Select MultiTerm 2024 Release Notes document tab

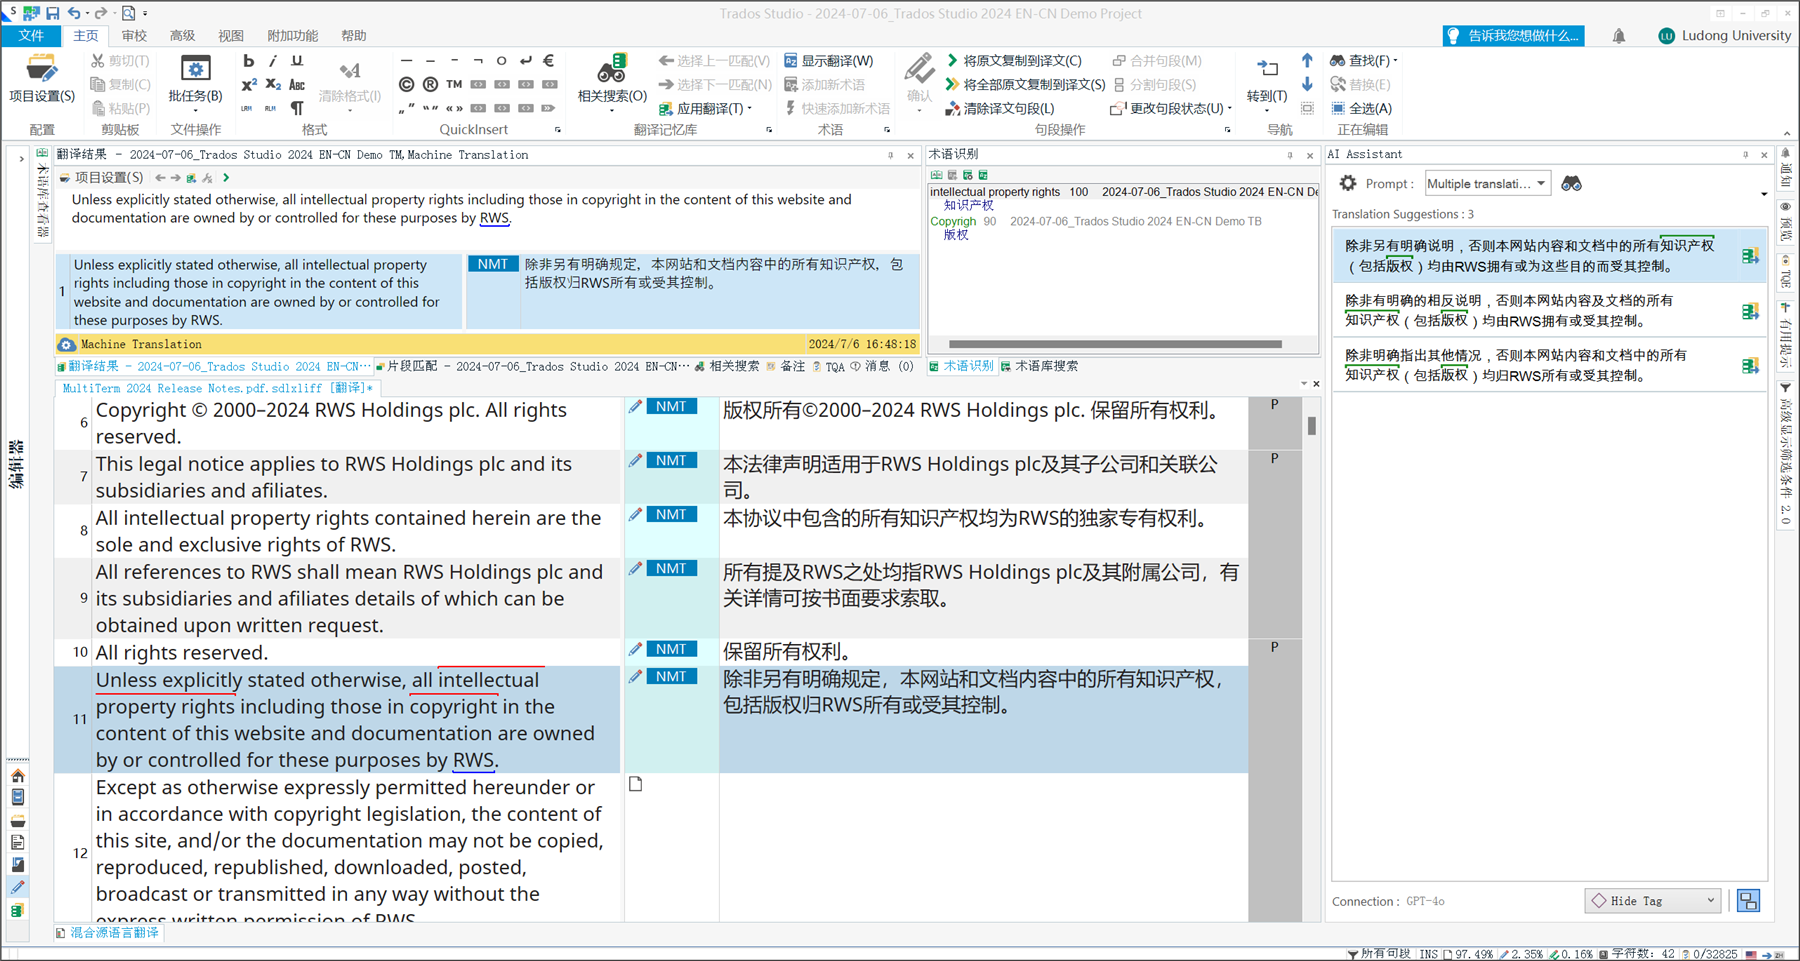click(x=217, y=388)
